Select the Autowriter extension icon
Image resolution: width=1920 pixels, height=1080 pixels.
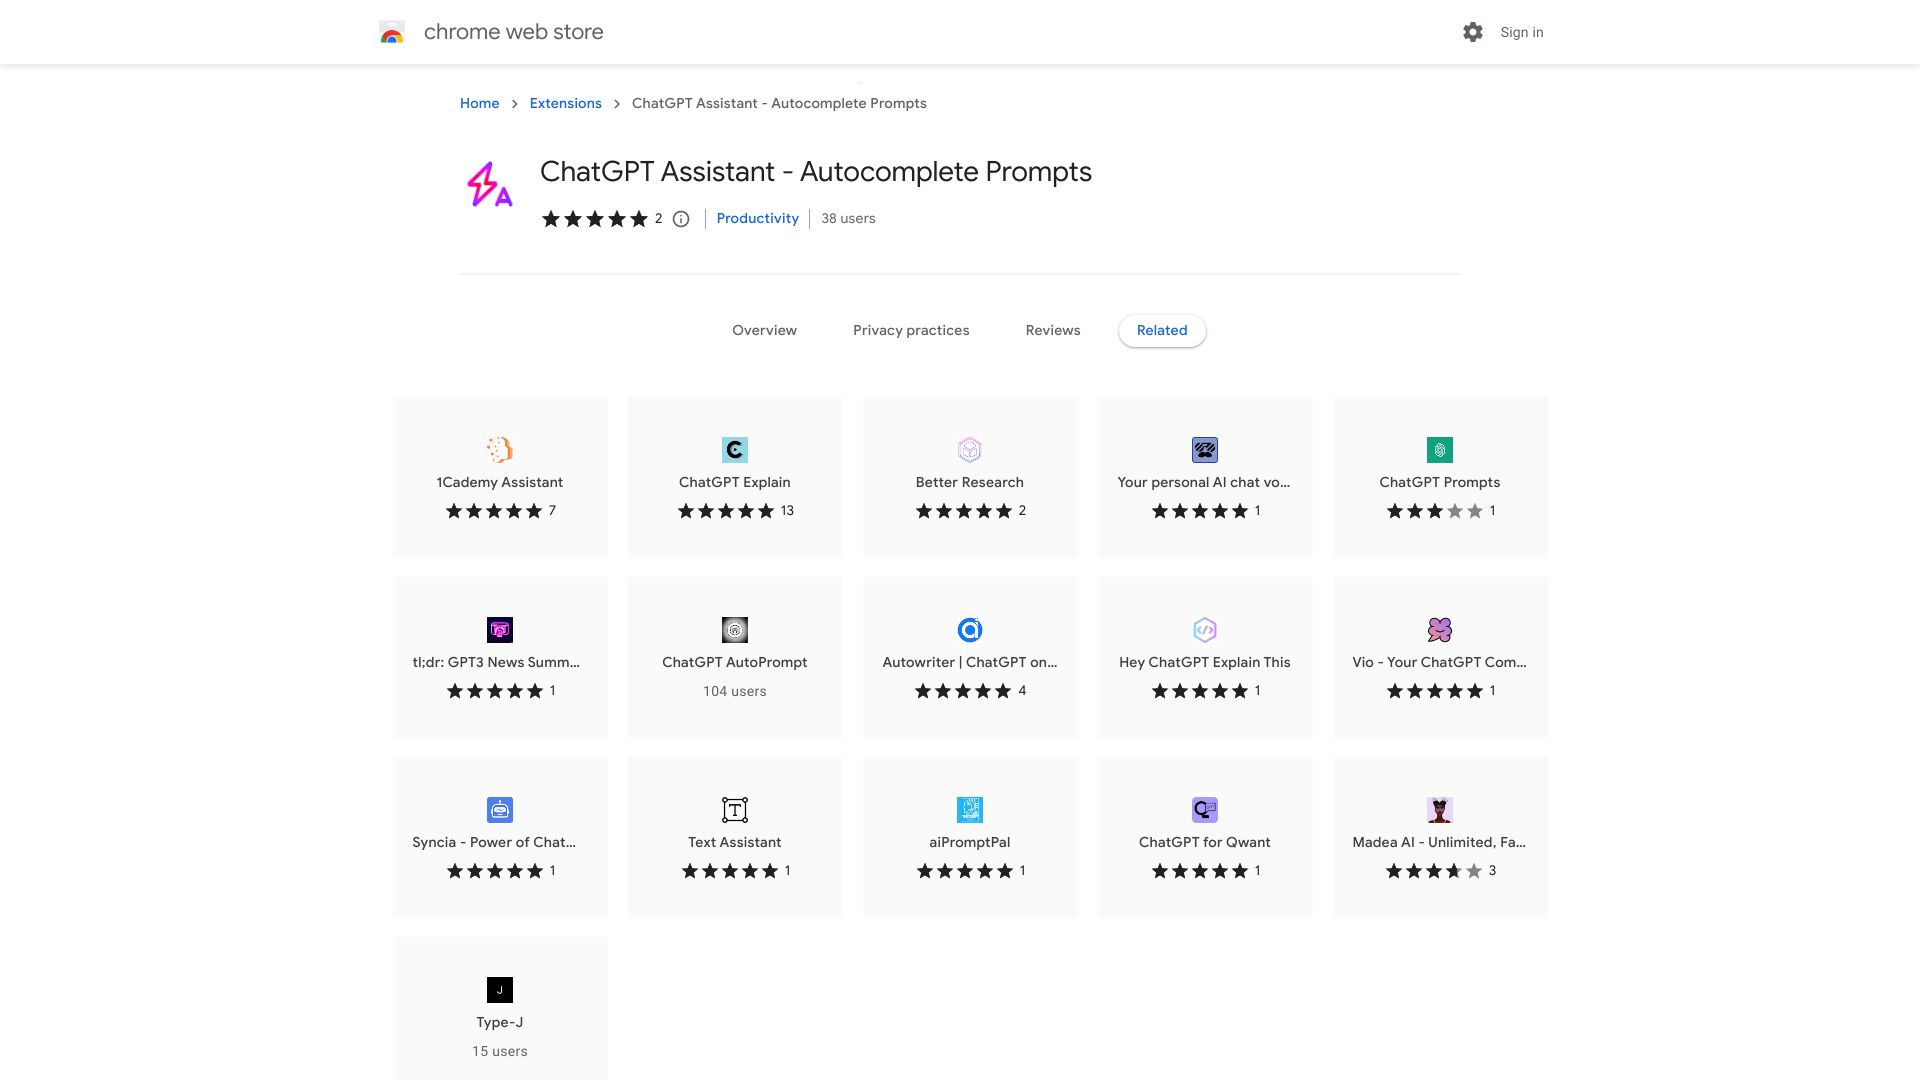point(969,630)
